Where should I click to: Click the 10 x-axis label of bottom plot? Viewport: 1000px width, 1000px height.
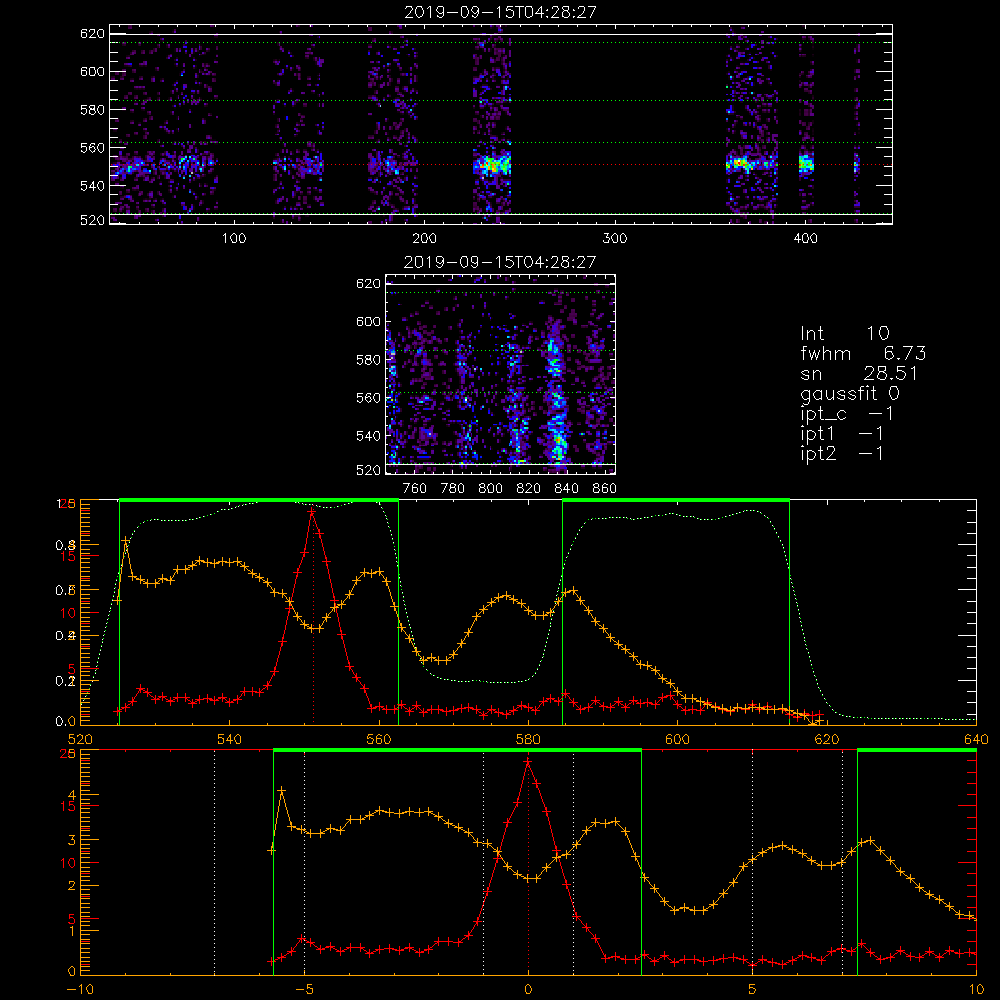pos(976,990)
